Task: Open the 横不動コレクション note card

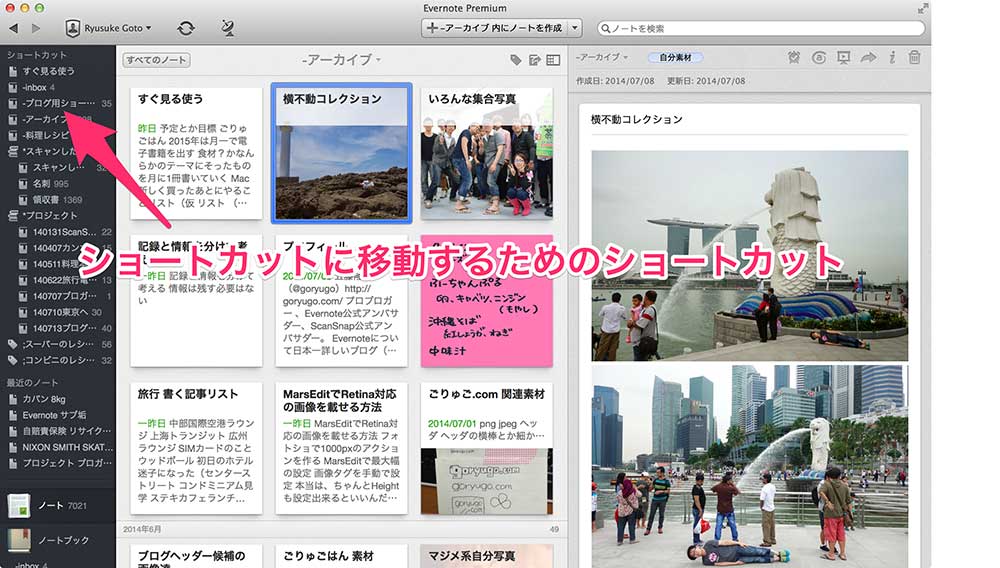Action: tap(342, 153)
